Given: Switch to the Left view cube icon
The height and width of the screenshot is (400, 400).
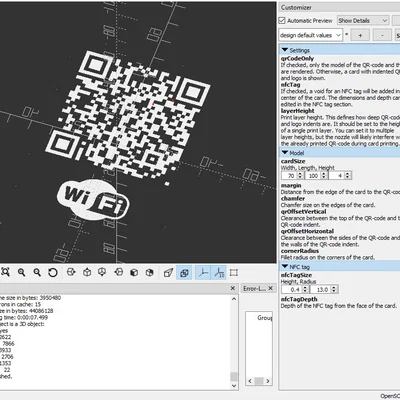Looking at the screenshot, I should click(x=119, y=272).
